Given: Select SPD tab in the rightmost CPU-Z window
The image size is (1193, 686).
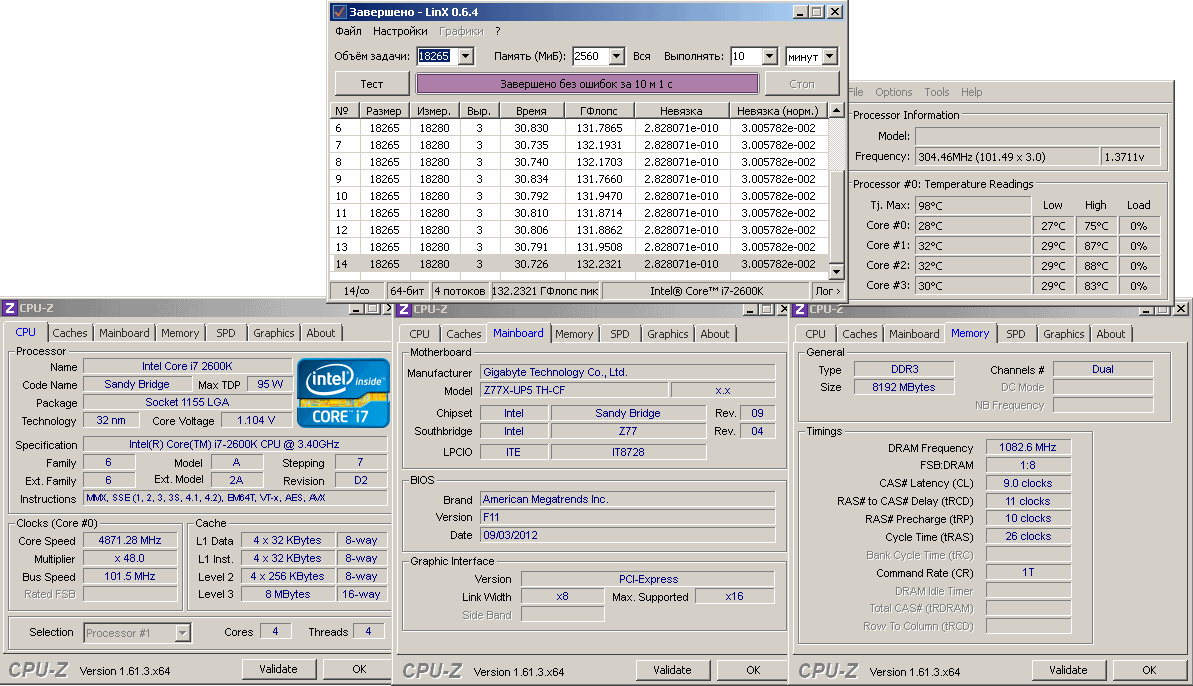Looking at the screenshot, I should point(1015,334).
